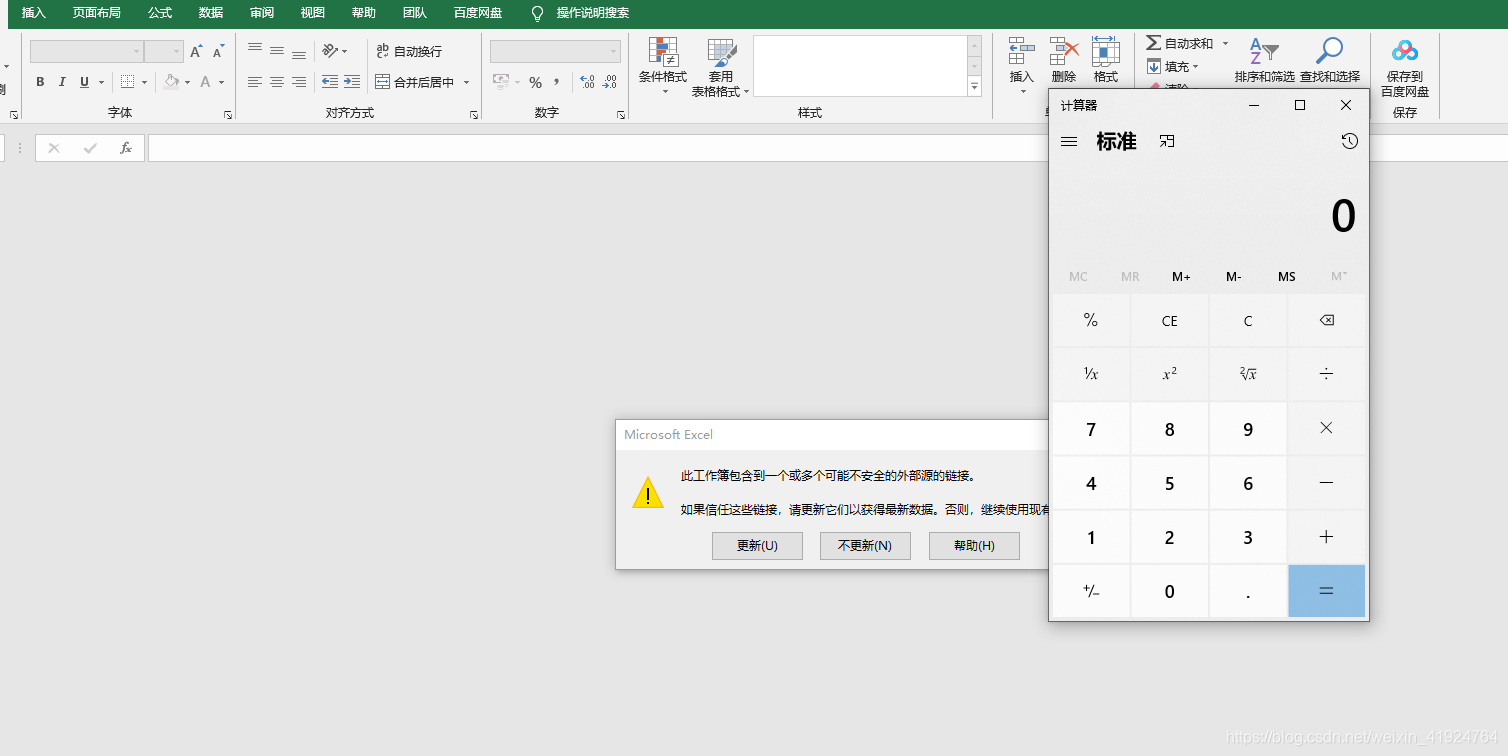
Task: Click the comma style icon
Action: coord(556,82)
